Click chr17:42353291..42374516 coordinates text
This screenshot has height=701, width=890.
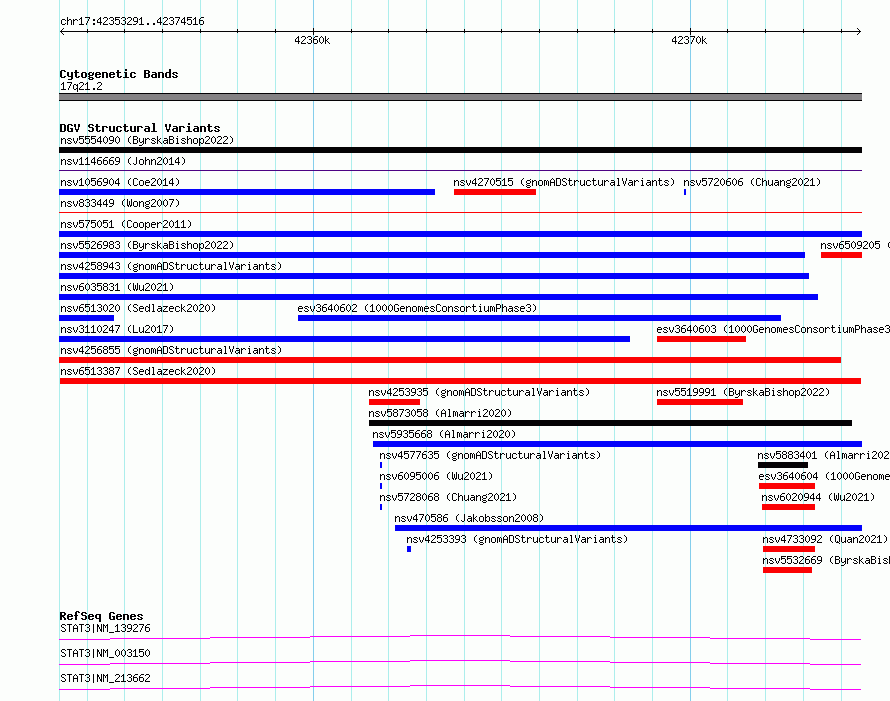(x=132, y=21)
